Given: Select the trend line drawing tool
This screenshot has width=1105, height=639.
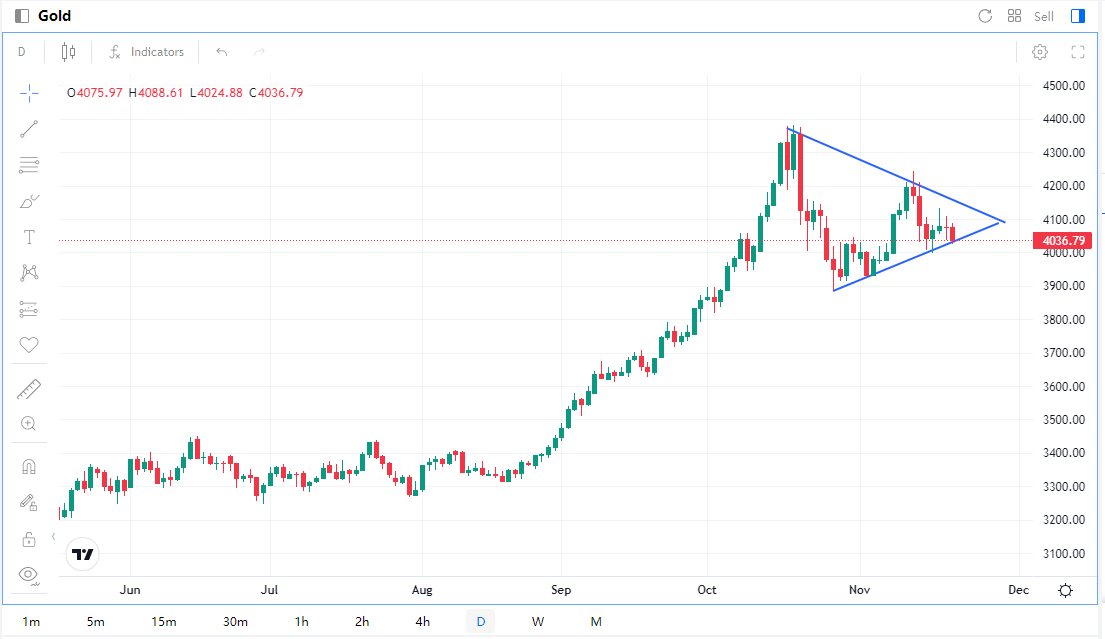Looking at the screenshot, I should [29, 128].
